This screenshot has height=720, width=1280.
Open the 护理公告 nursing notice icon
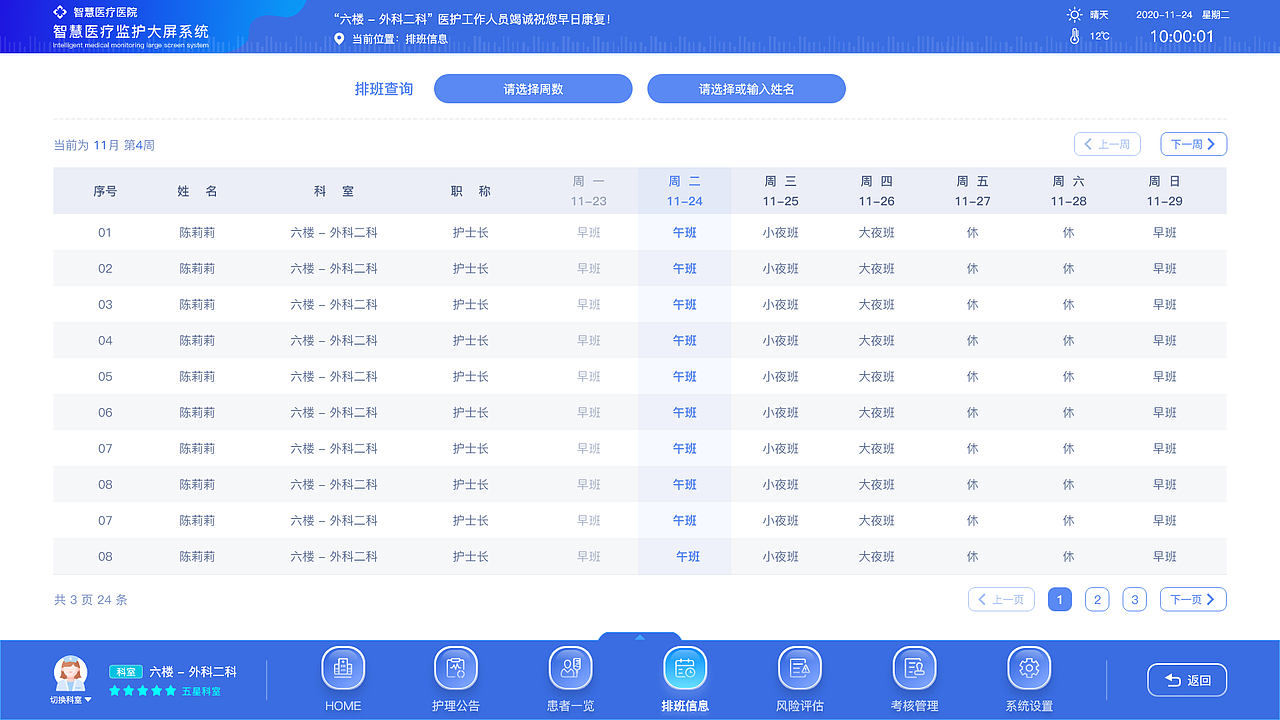(456, 668)
